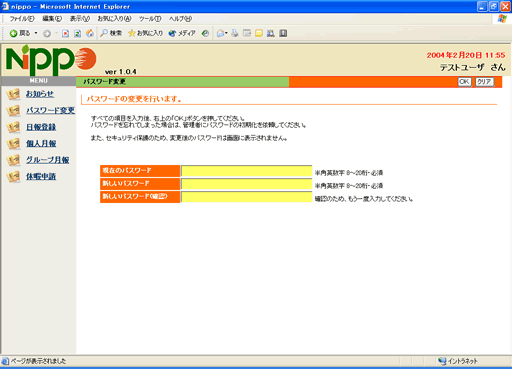
Task: Open the お知らせ sidebar link
Action: (40, 94)
